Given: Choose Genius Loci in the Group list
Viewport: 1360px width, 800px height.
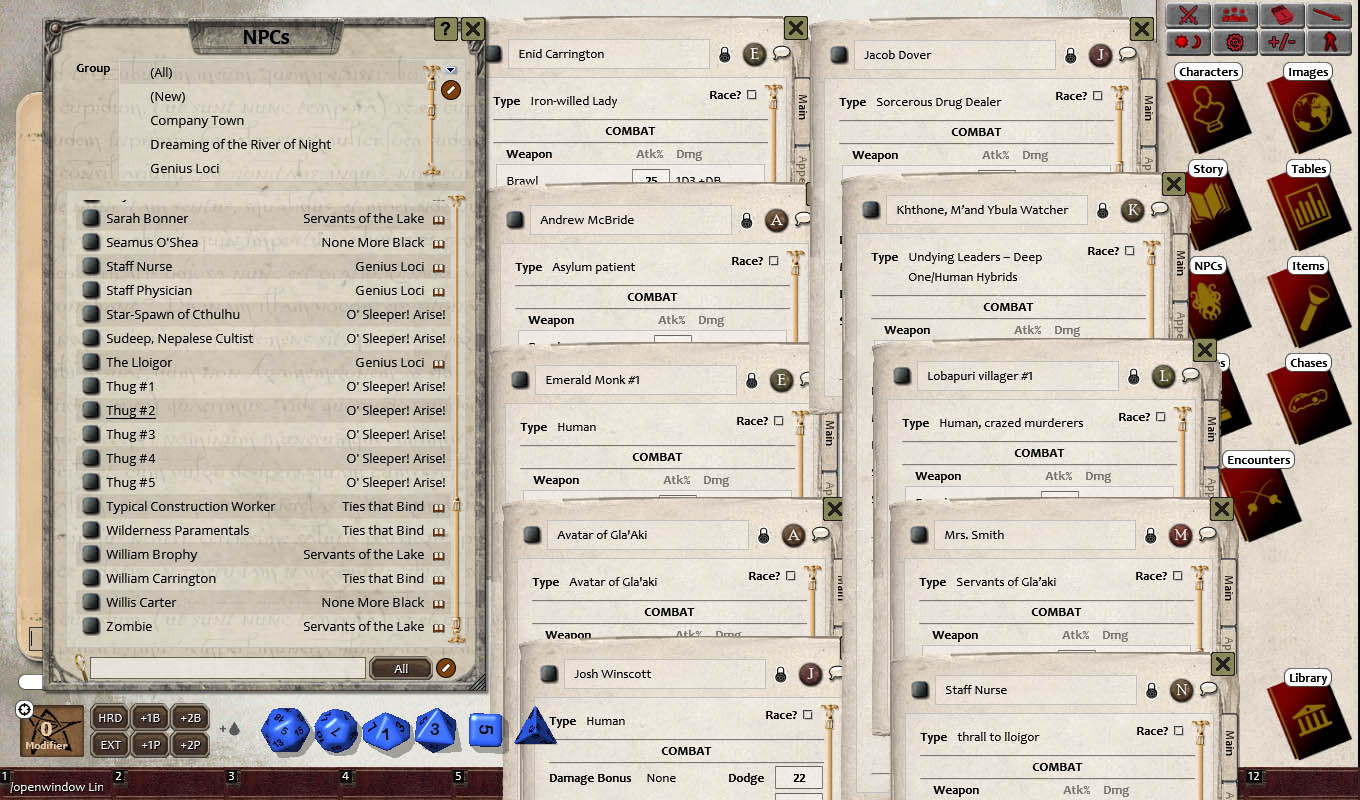Looking at the screenshot, I should (185, 168).
